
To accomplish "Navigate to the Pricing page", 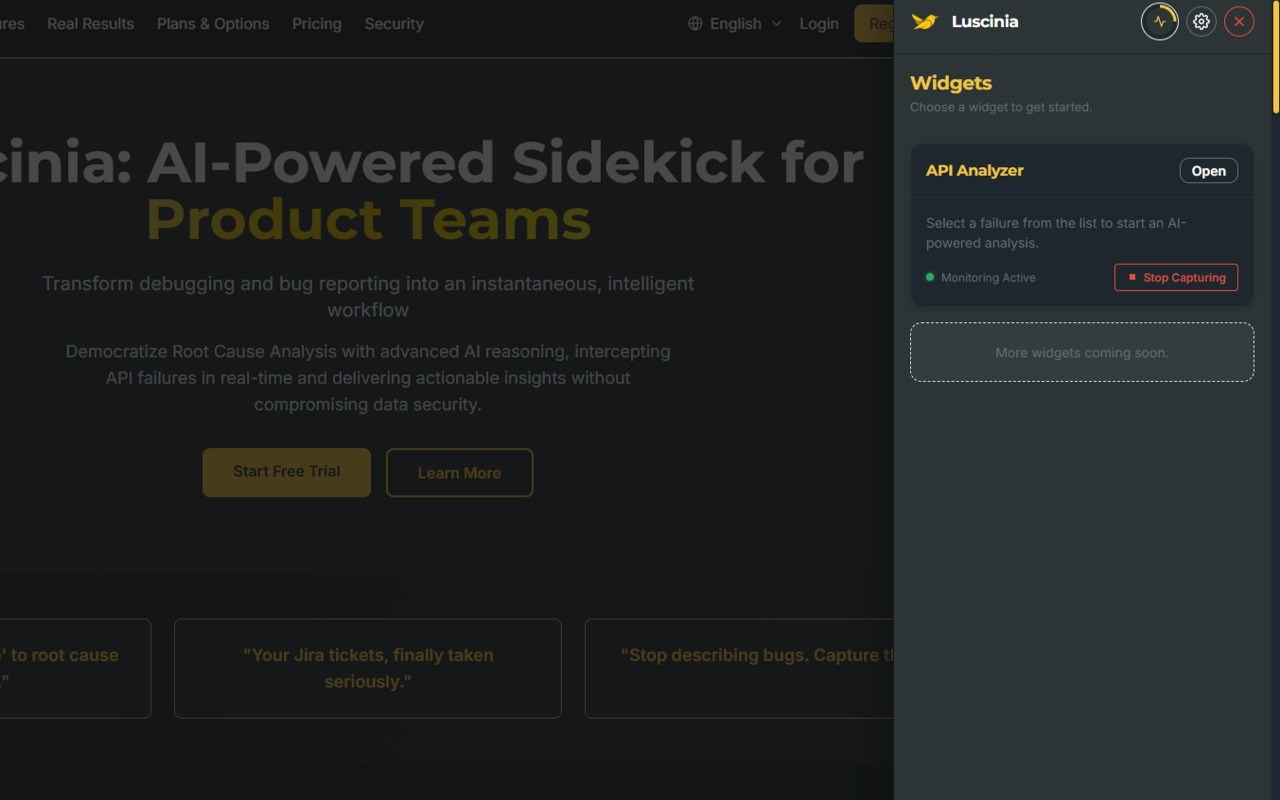I will click(317, 23).
